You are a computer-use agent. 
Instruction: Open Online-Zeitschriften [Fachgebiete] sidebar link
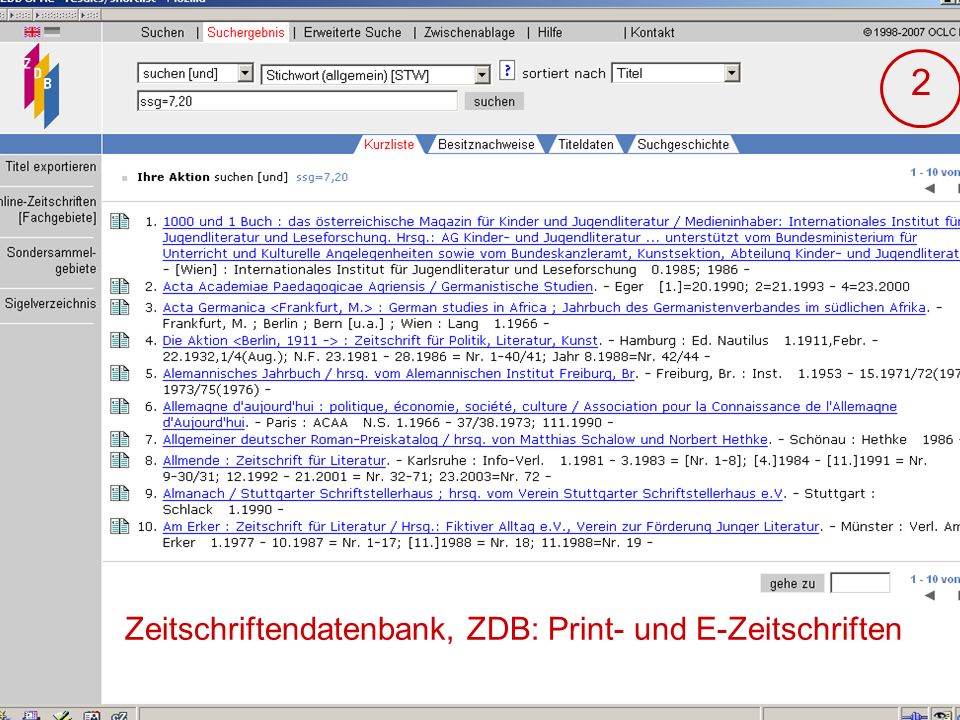(x=48, y=209)
